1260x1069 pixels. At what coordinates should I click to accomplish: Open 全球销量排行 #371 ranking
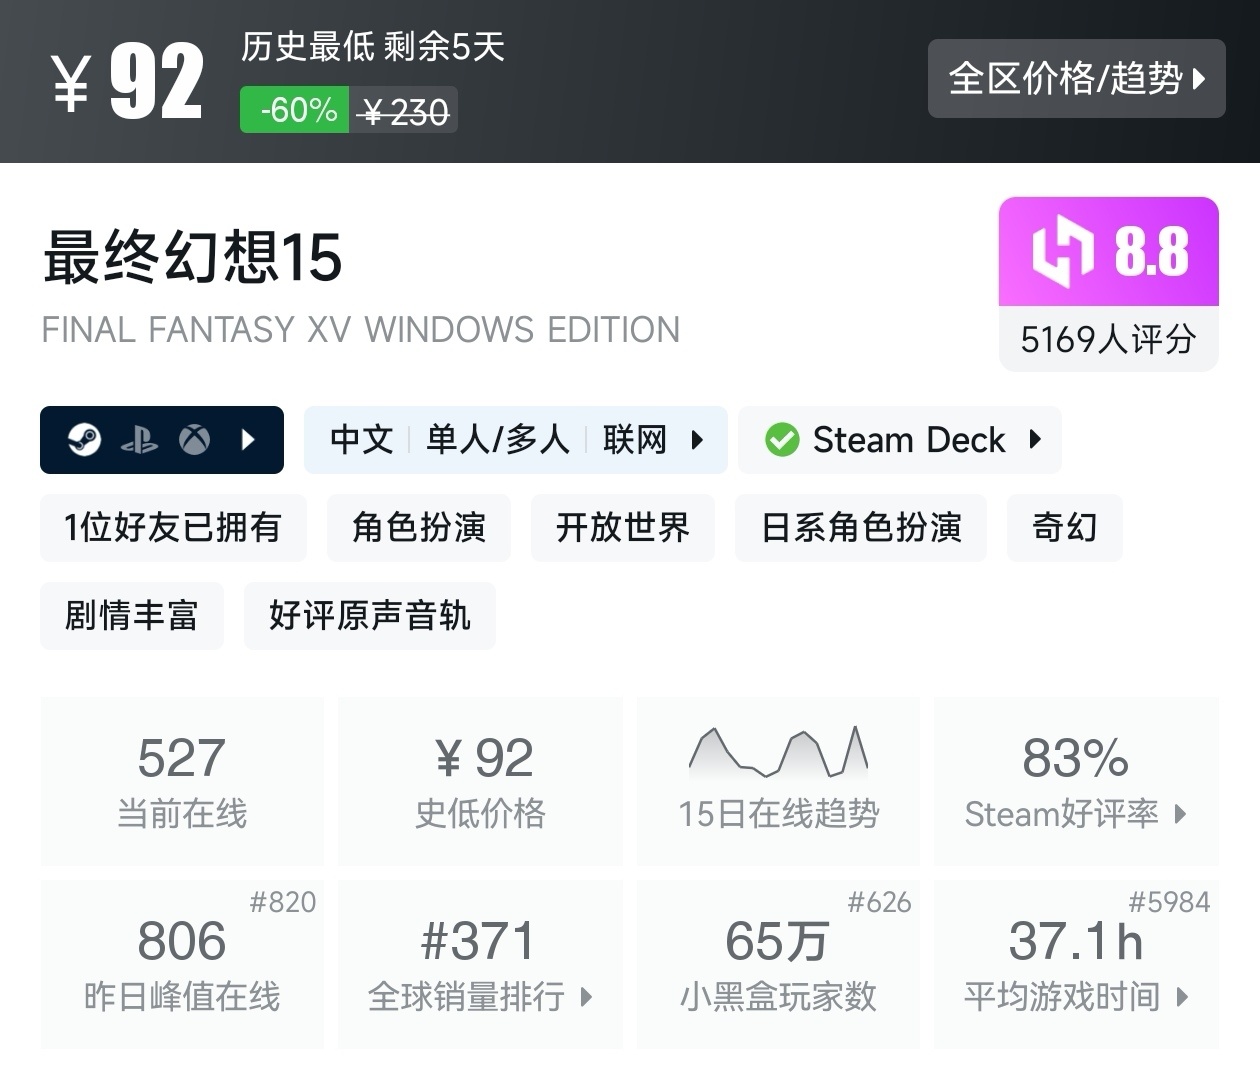pyautogui.click(x=479, y=964)
